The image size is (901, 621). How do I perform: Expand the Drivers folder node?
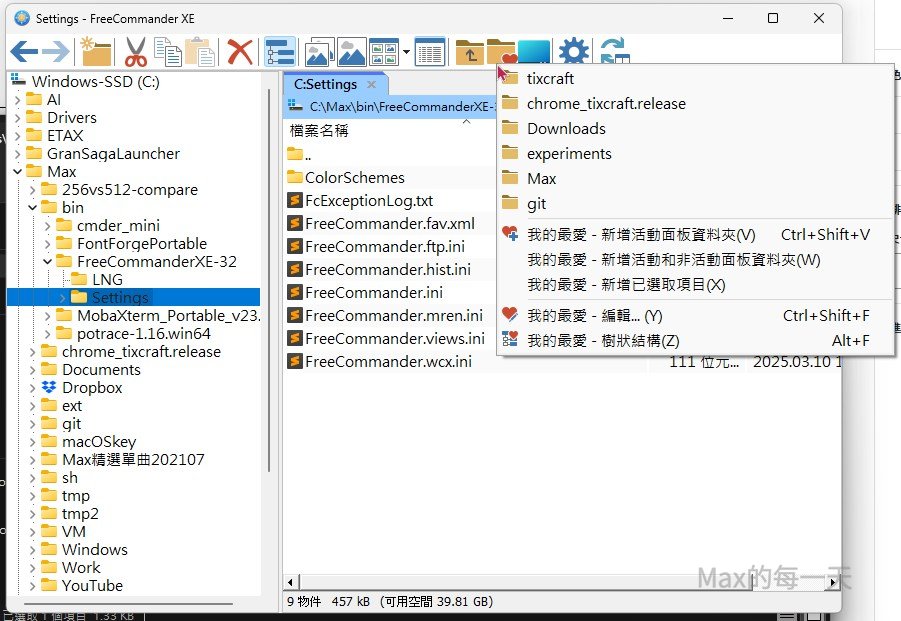click(x=17, y=118)
